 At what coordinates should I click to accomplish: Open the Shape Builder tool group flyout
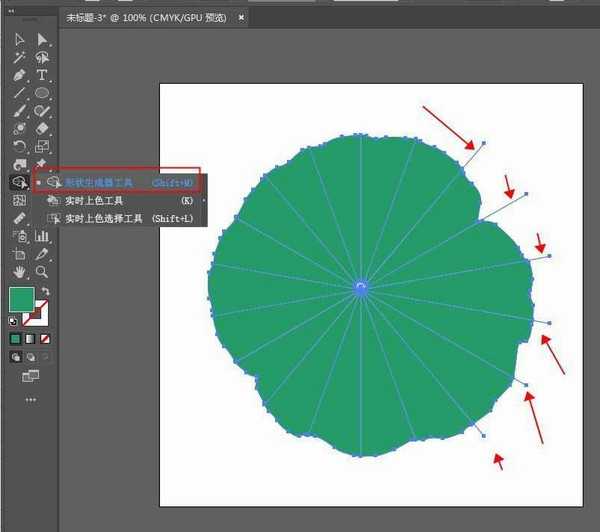pyautogui.click(x=19, y=182)
